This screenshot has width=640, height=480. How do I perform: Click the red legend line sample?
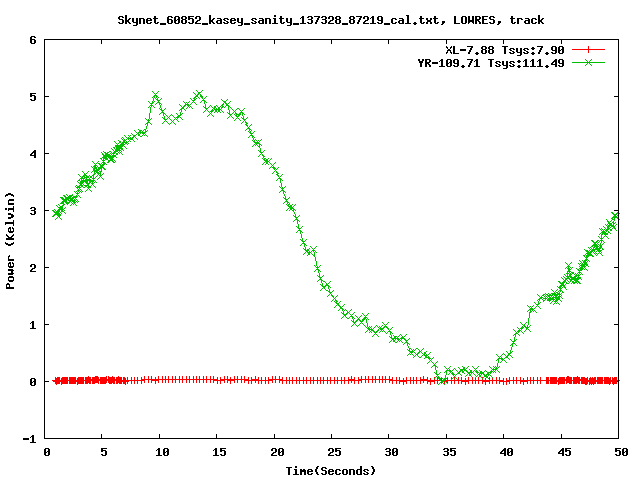(588, 50)
